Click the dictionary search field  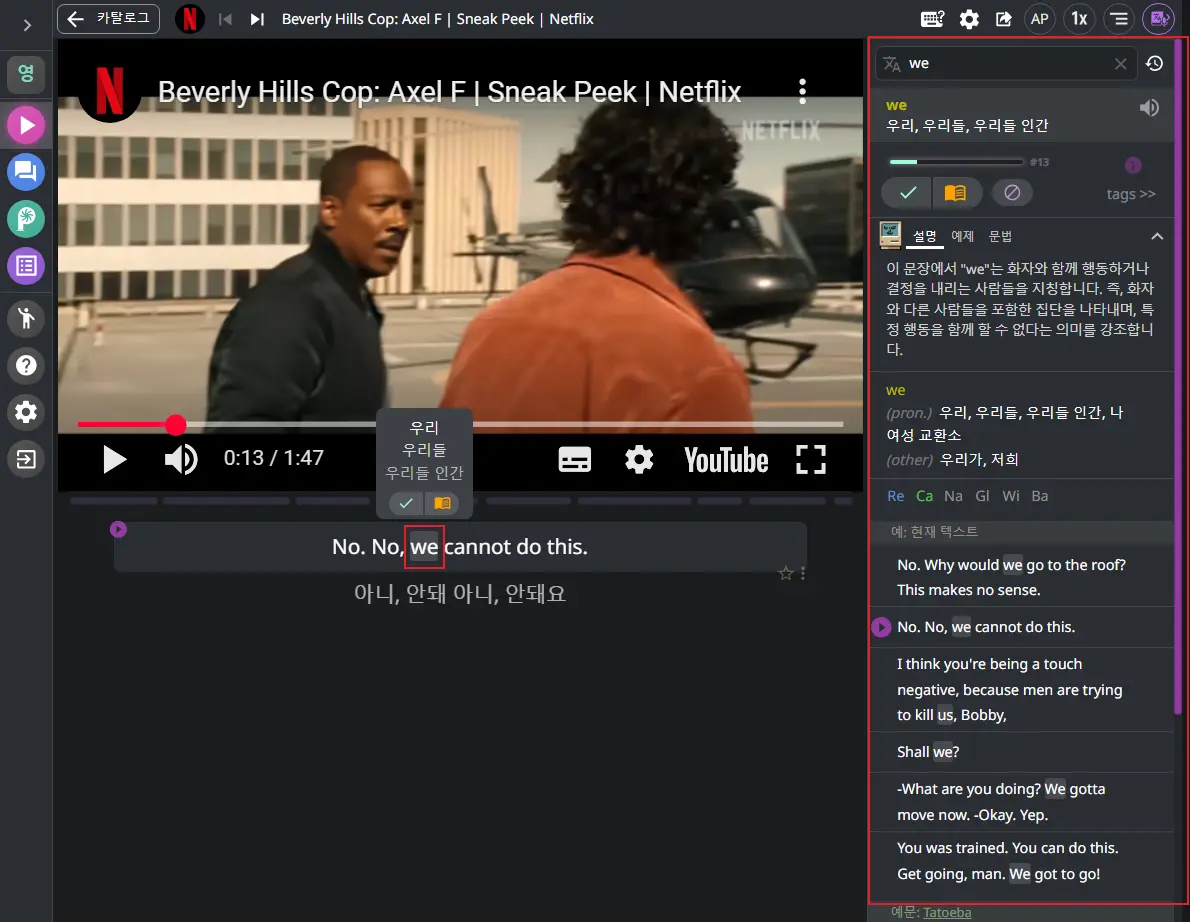[x=1006, y=64]
